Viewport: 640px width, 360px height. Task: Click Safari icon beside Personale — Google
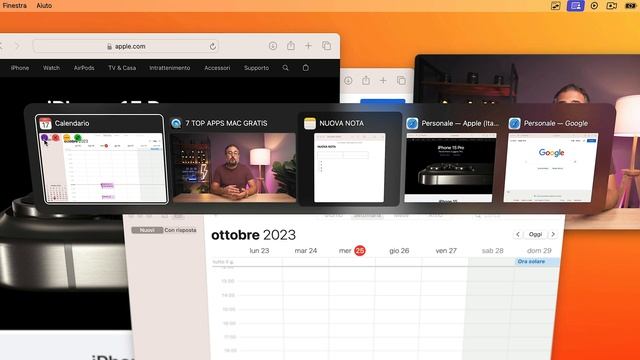(x=515, y=123)
